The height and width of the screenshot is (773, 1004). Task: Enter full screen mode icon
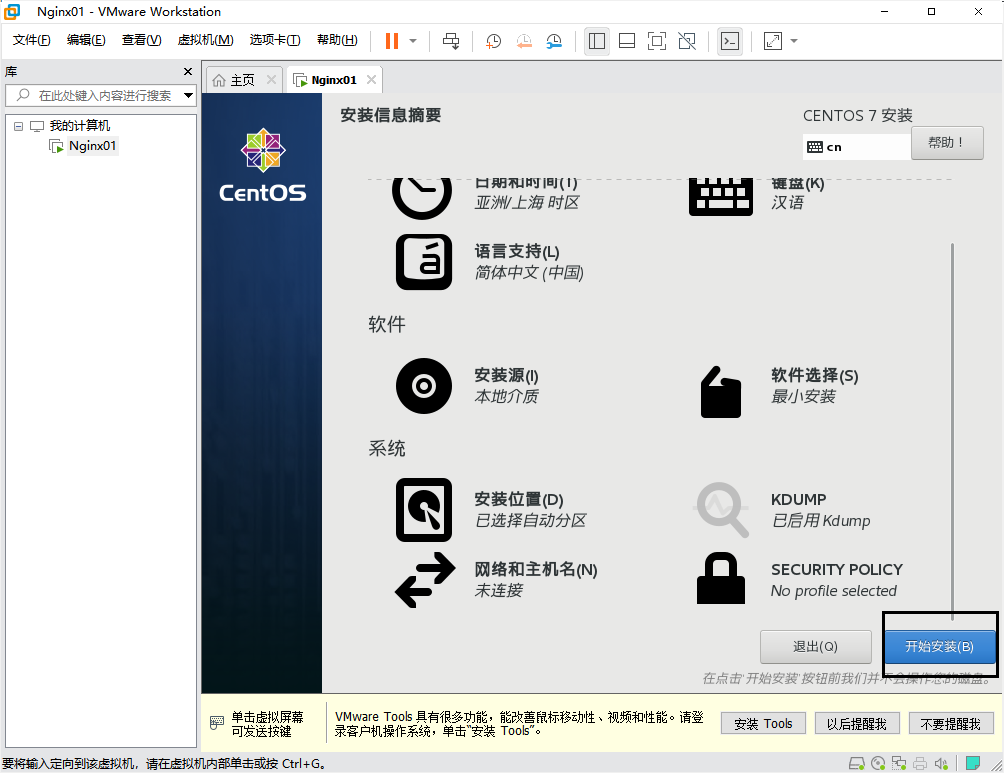657,41
